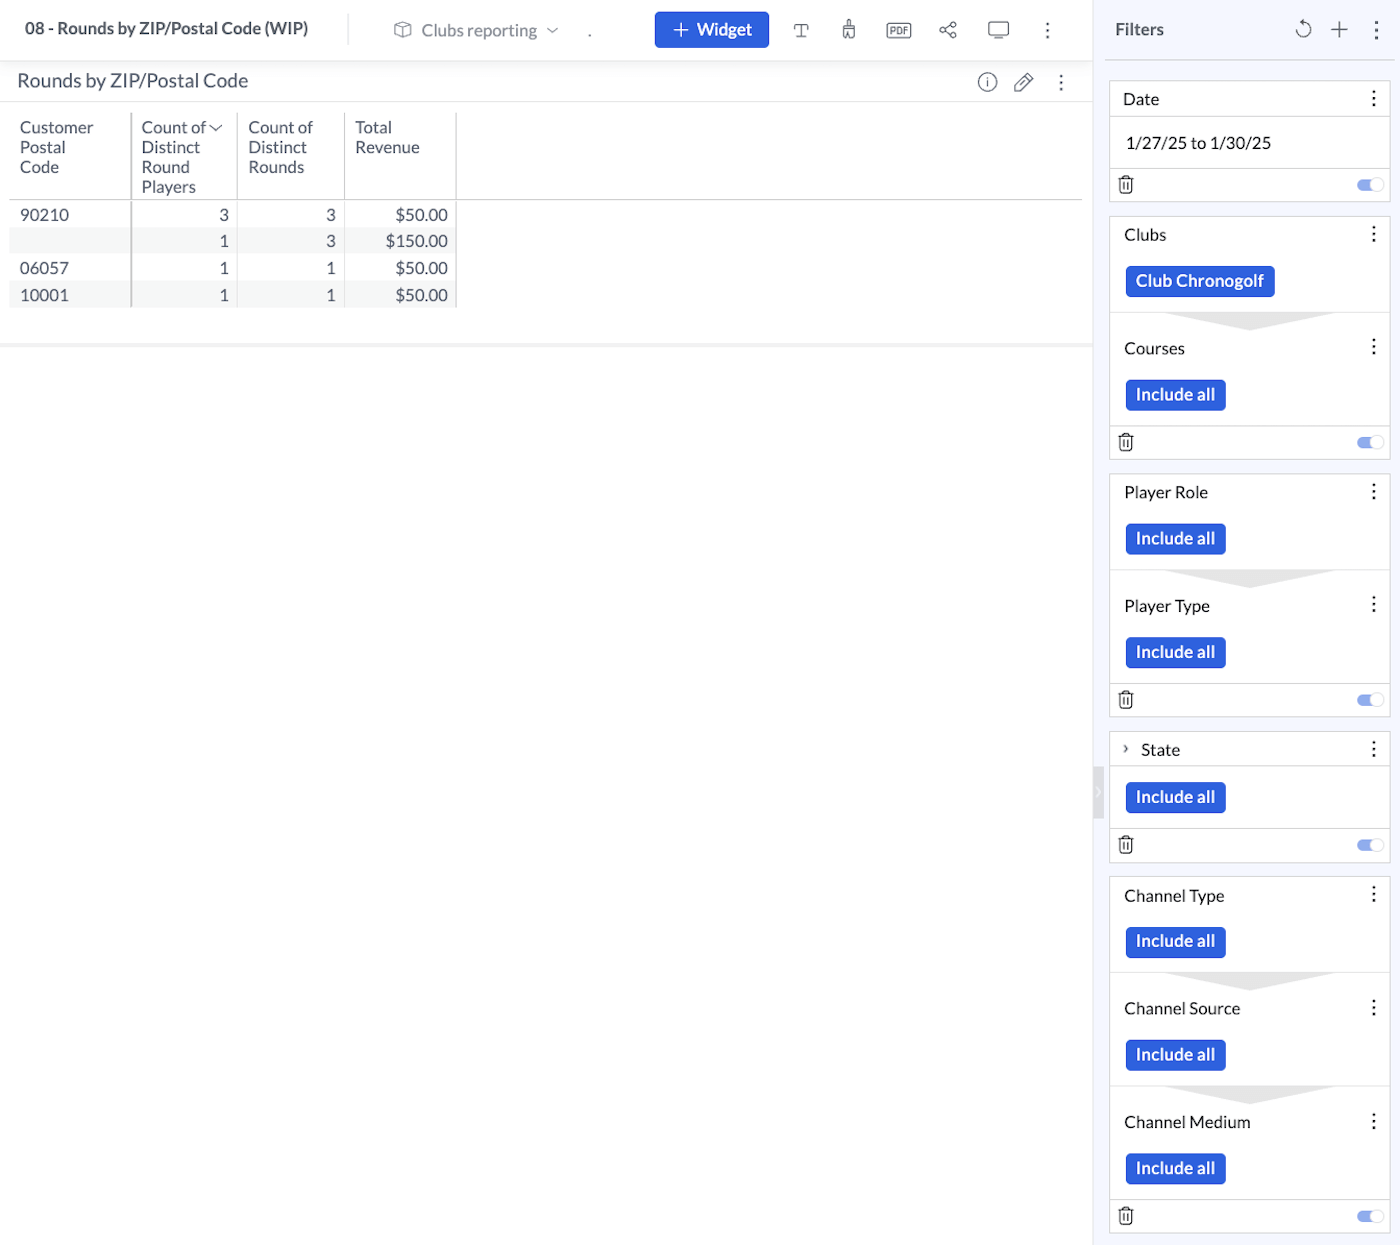This screenshot has height=1245, width=1400.
Task: Add a text widget with the T icon
Action: [801, 30]
